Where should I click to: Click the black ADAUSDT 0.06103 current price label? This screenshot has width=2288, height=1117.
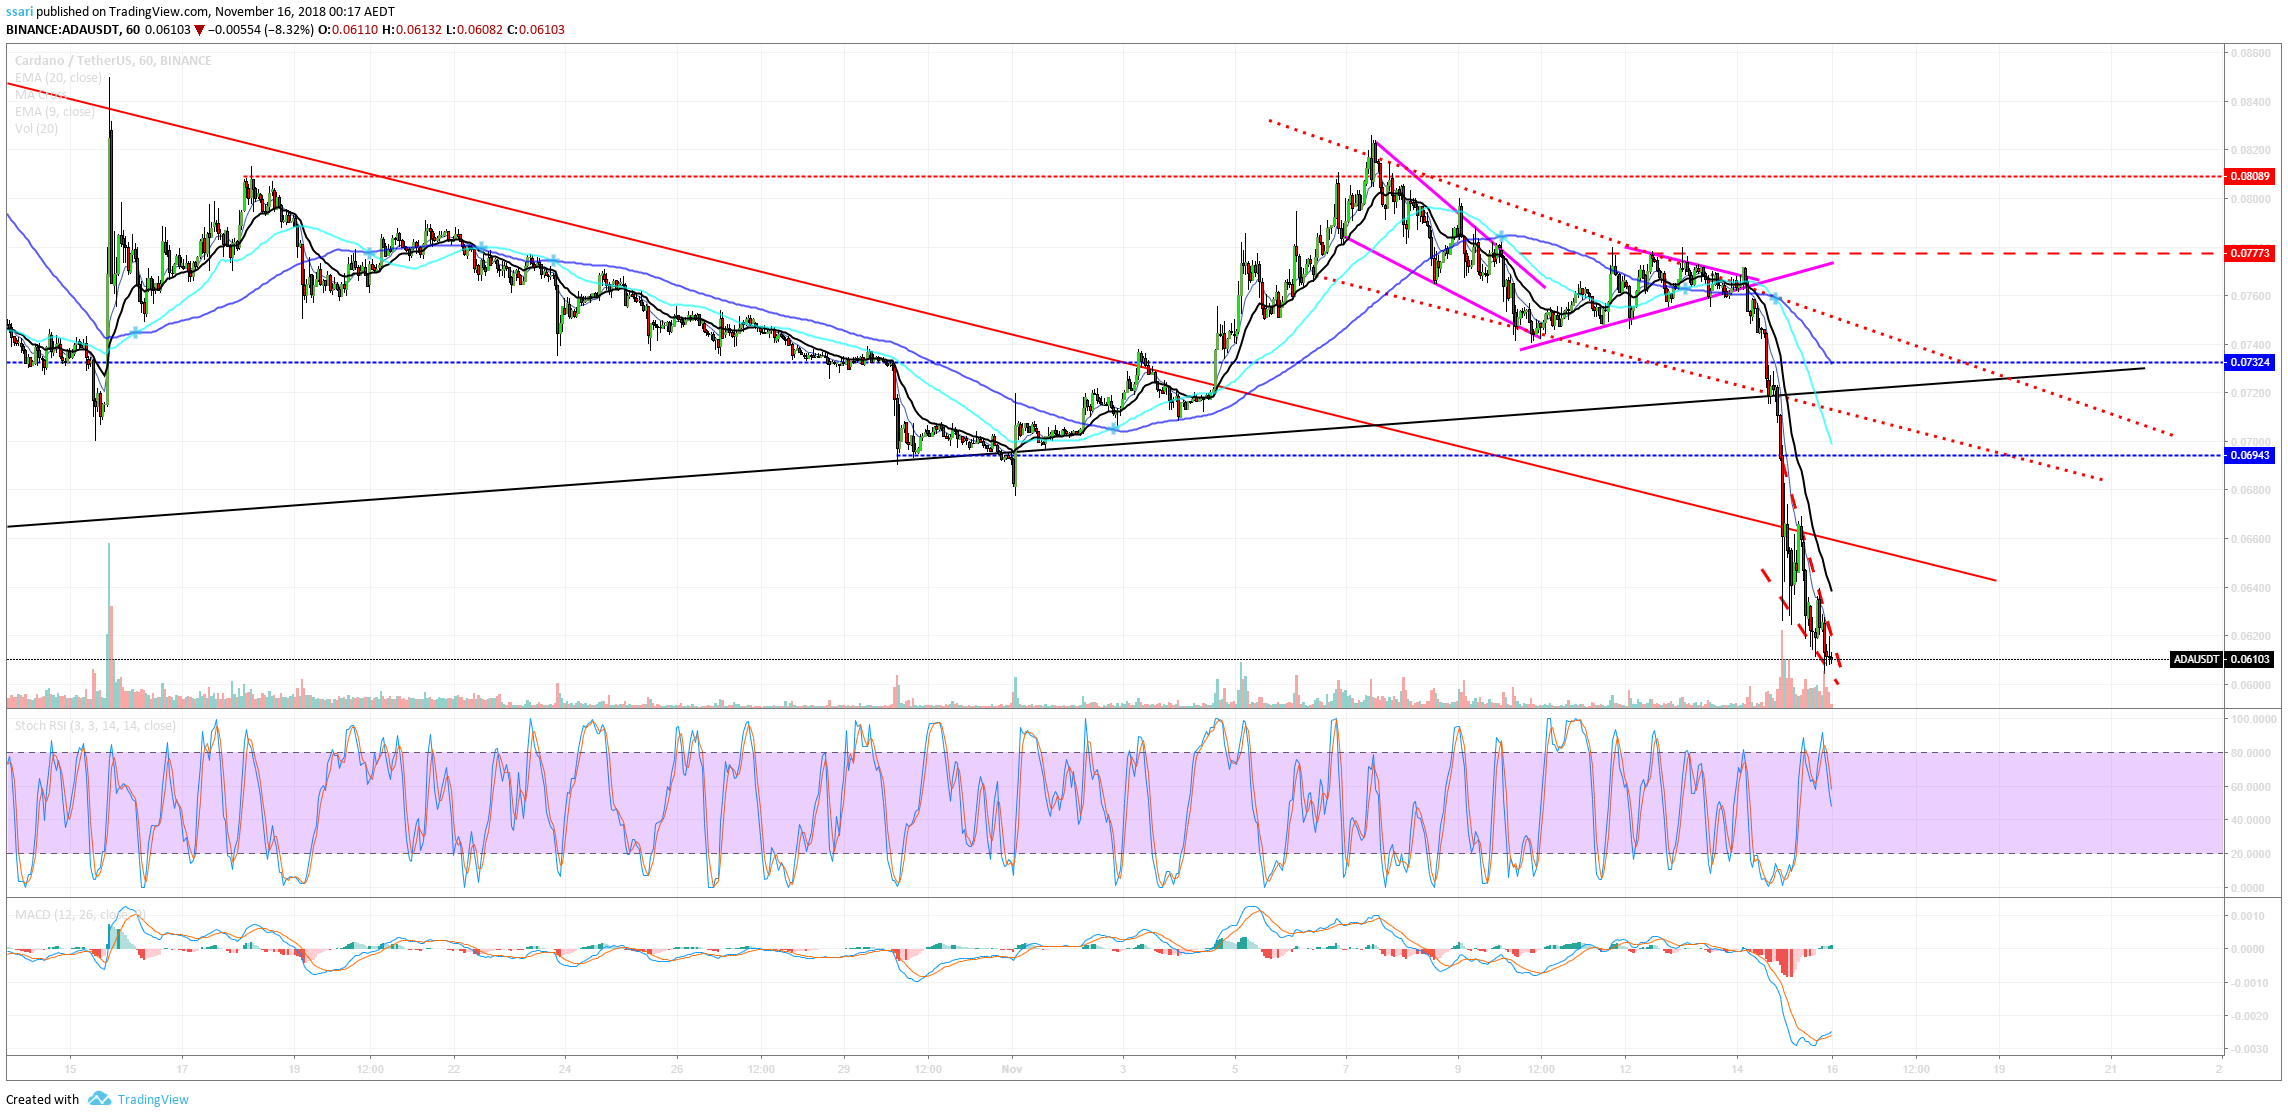tap(2223, 660)
